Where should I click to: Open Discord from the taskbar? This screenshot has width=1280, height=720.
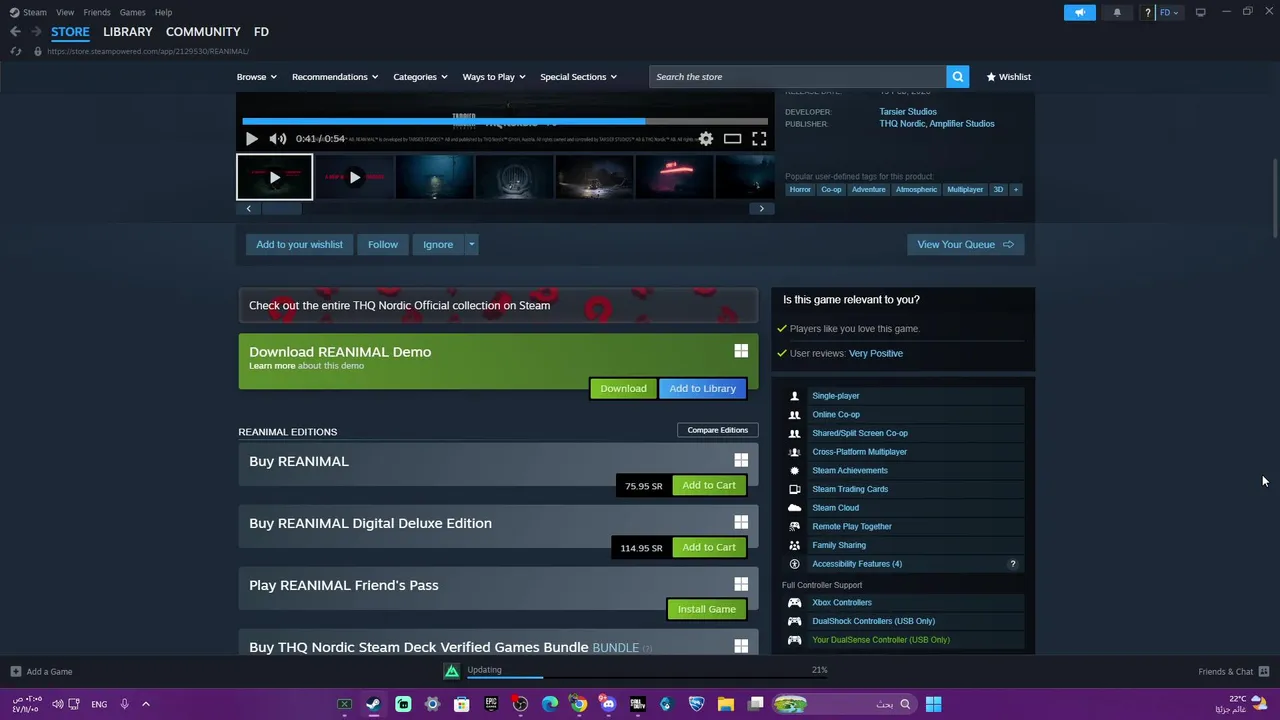[608, 704]
